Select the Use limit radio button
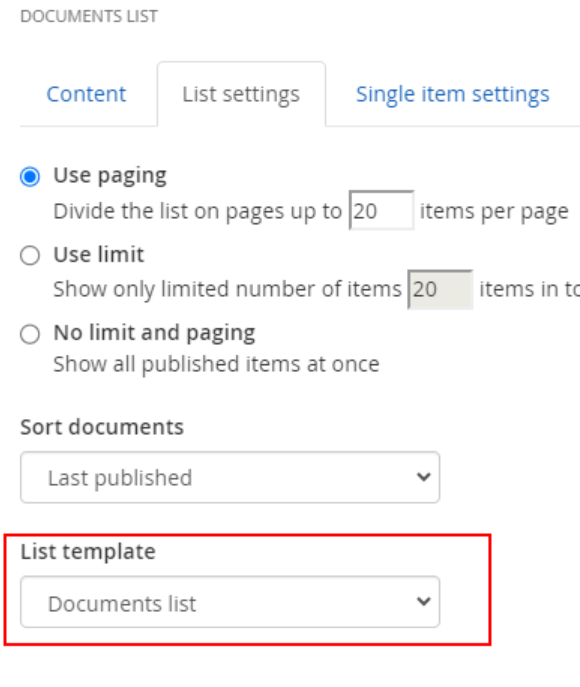 30,255
